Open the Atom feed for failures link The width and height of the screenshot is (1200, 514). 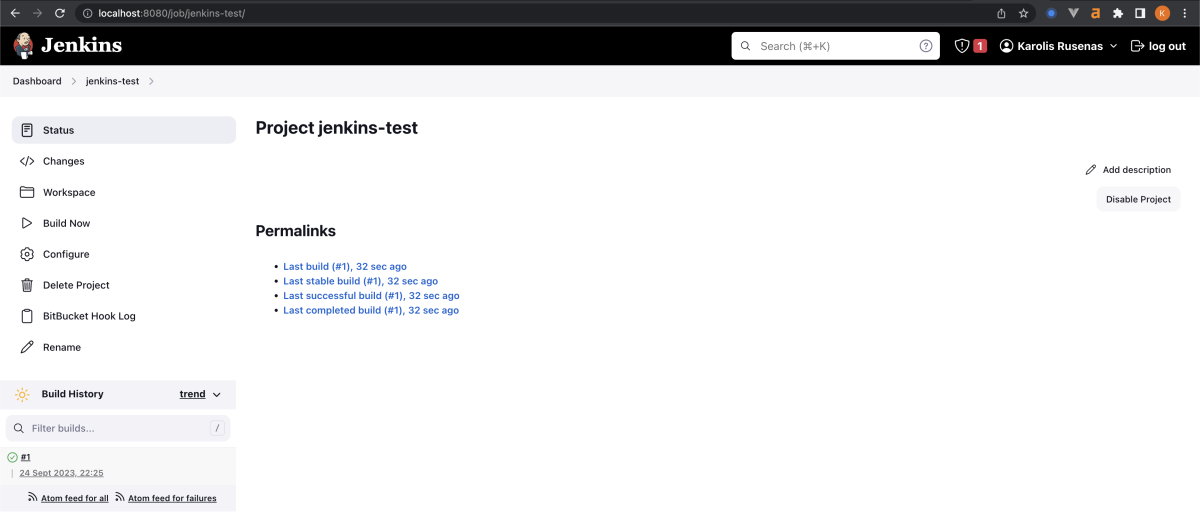(x=172, y=498)
